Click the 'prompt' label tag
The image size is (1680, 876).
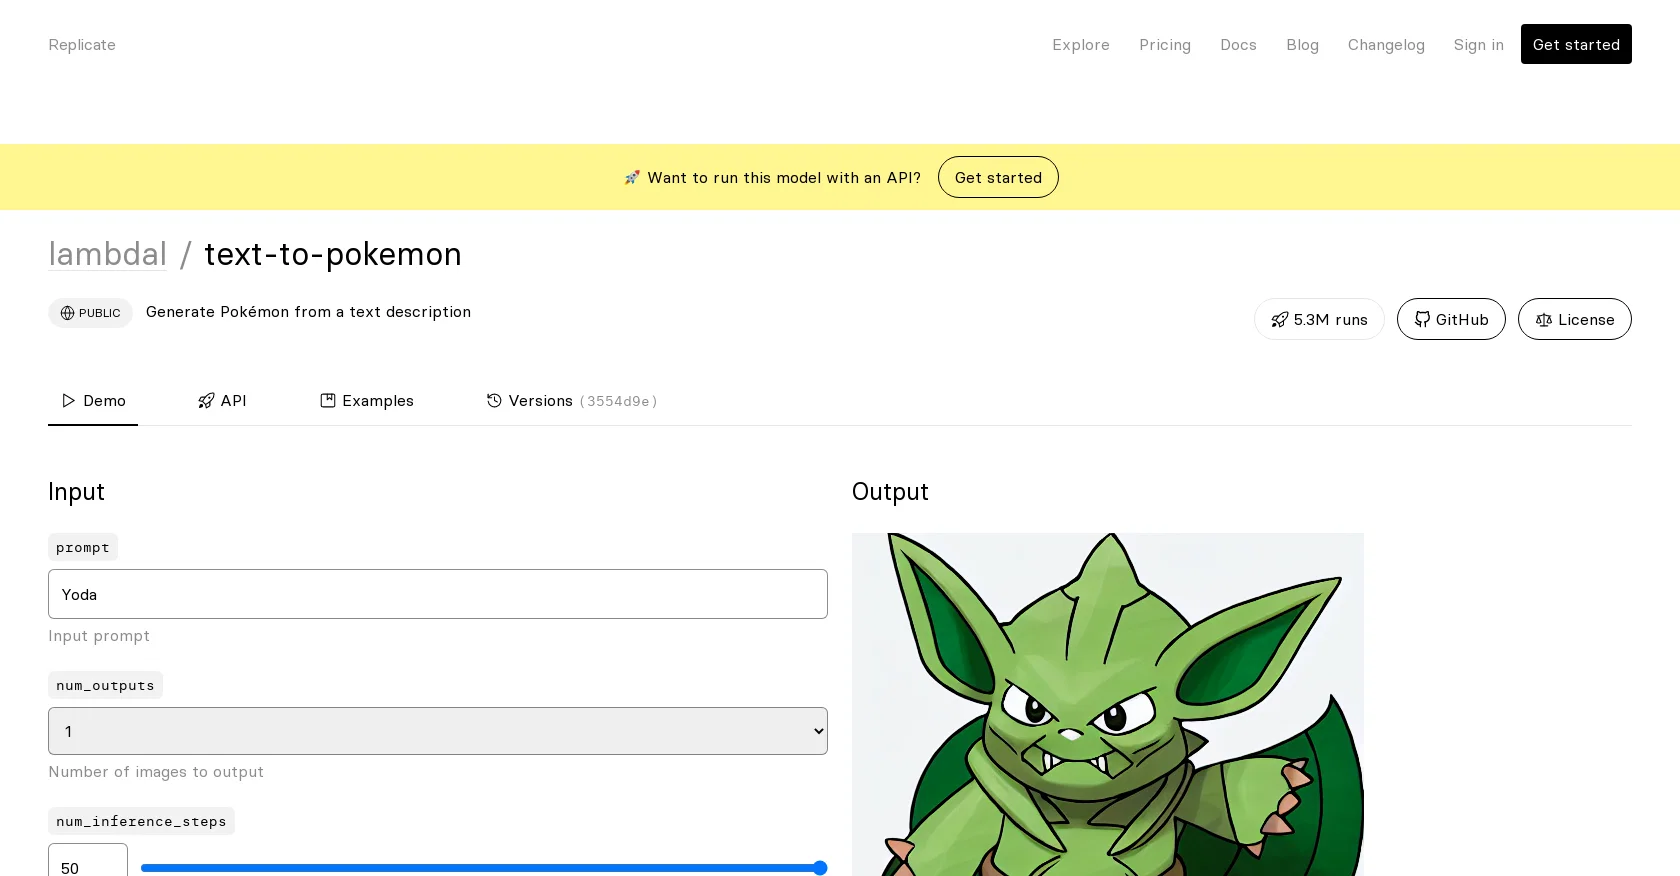point(83,547)
